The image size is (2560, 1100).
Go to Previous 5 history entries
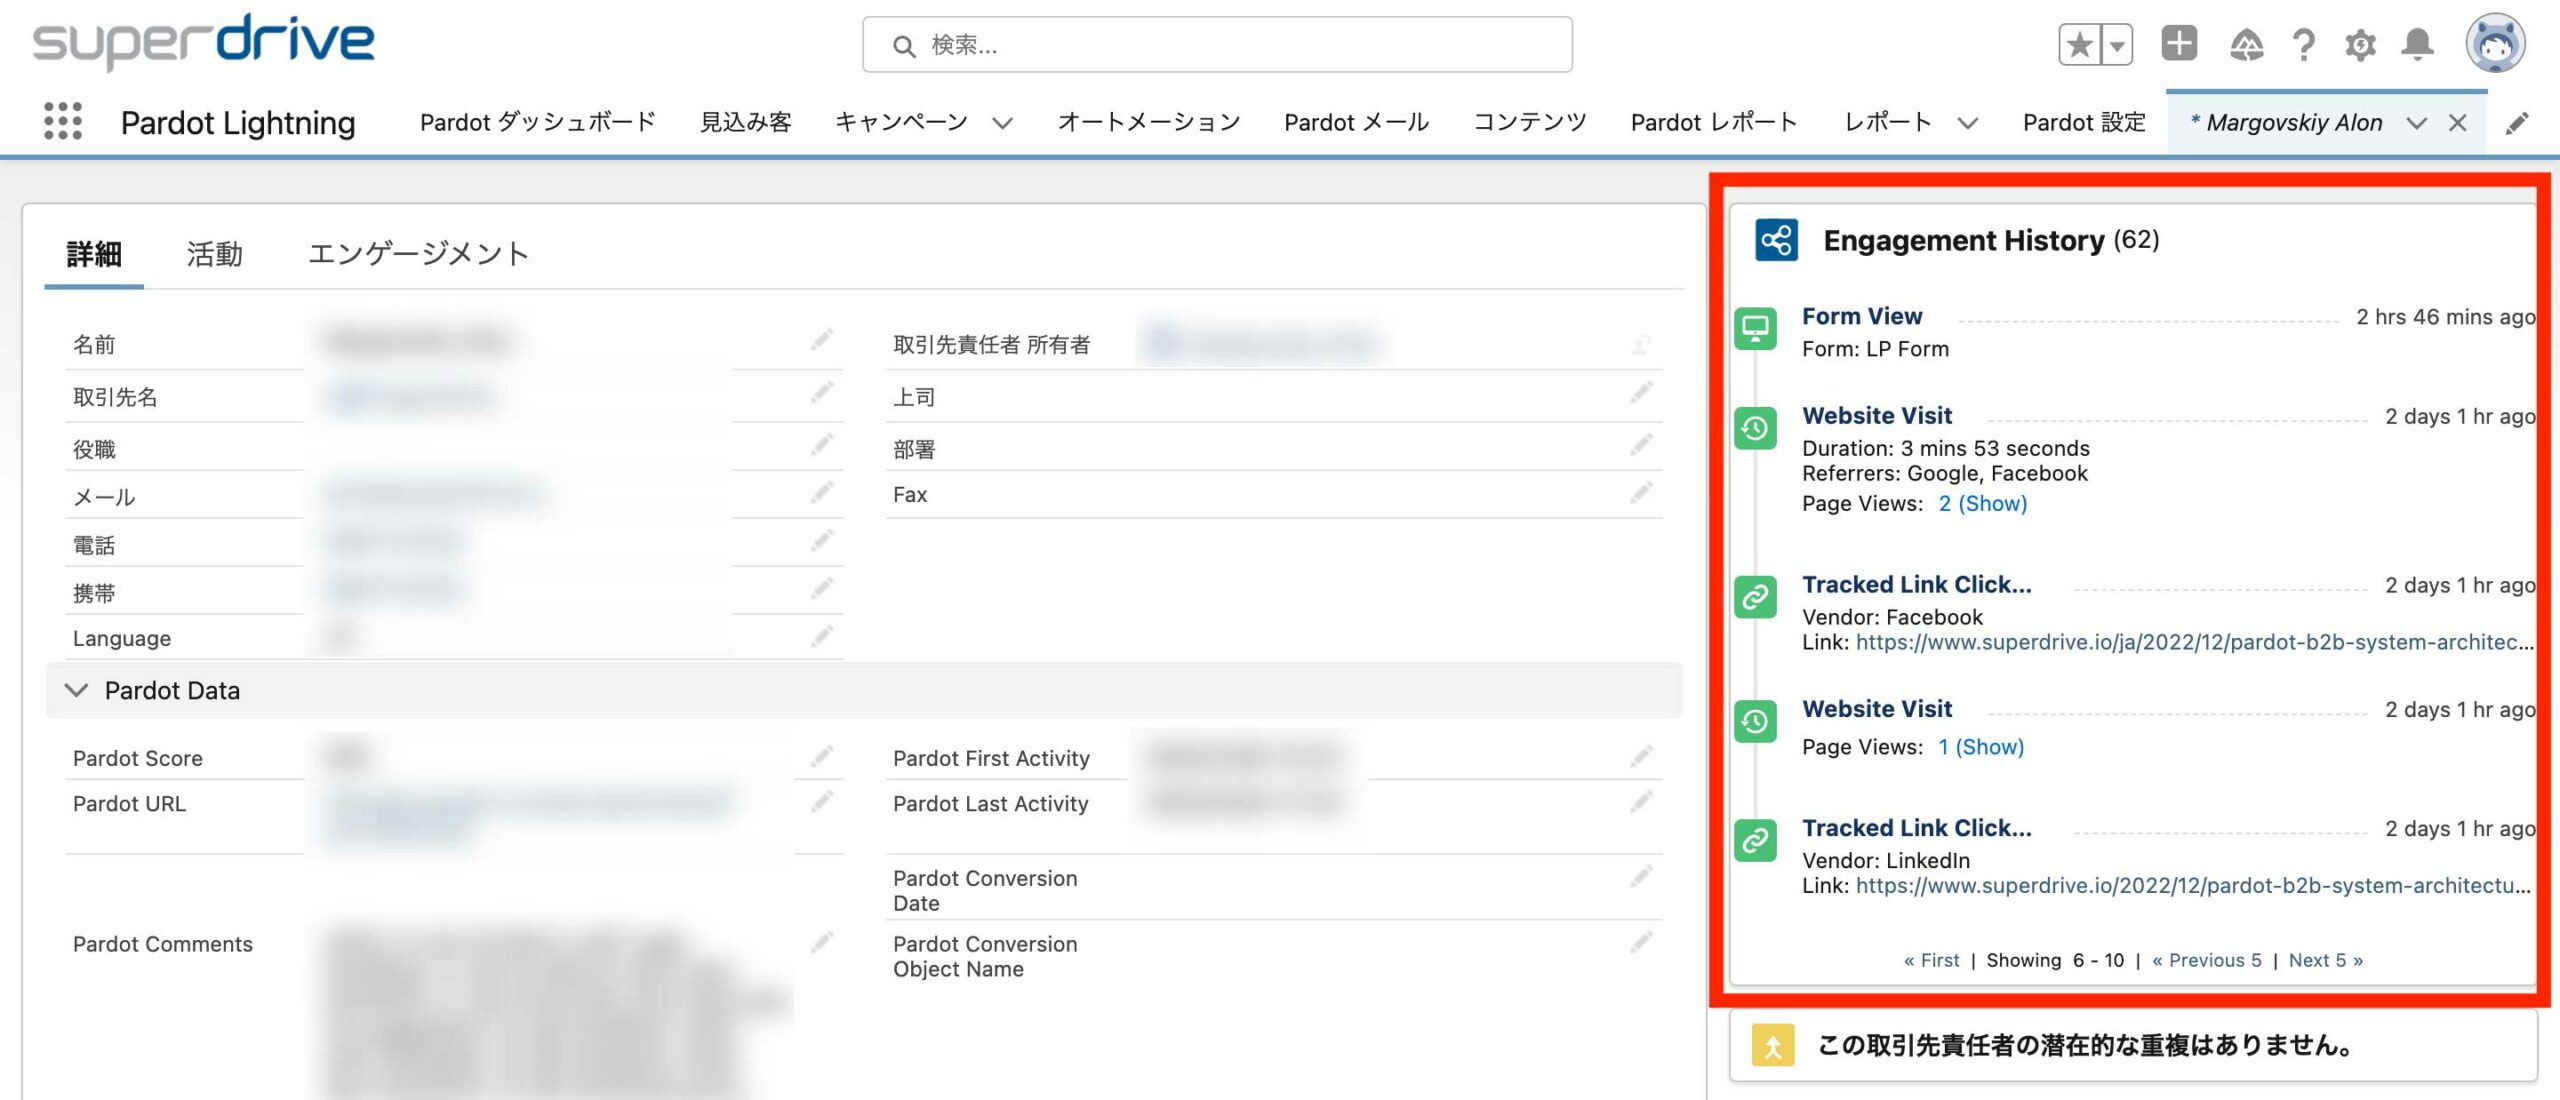[x=2206, y=960]
